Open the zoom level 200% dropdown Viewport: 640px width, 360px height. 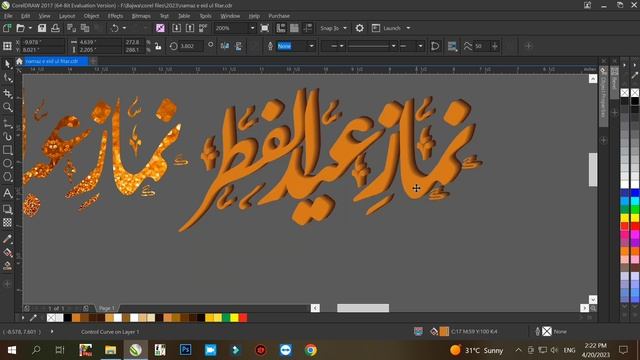[252, 28]
